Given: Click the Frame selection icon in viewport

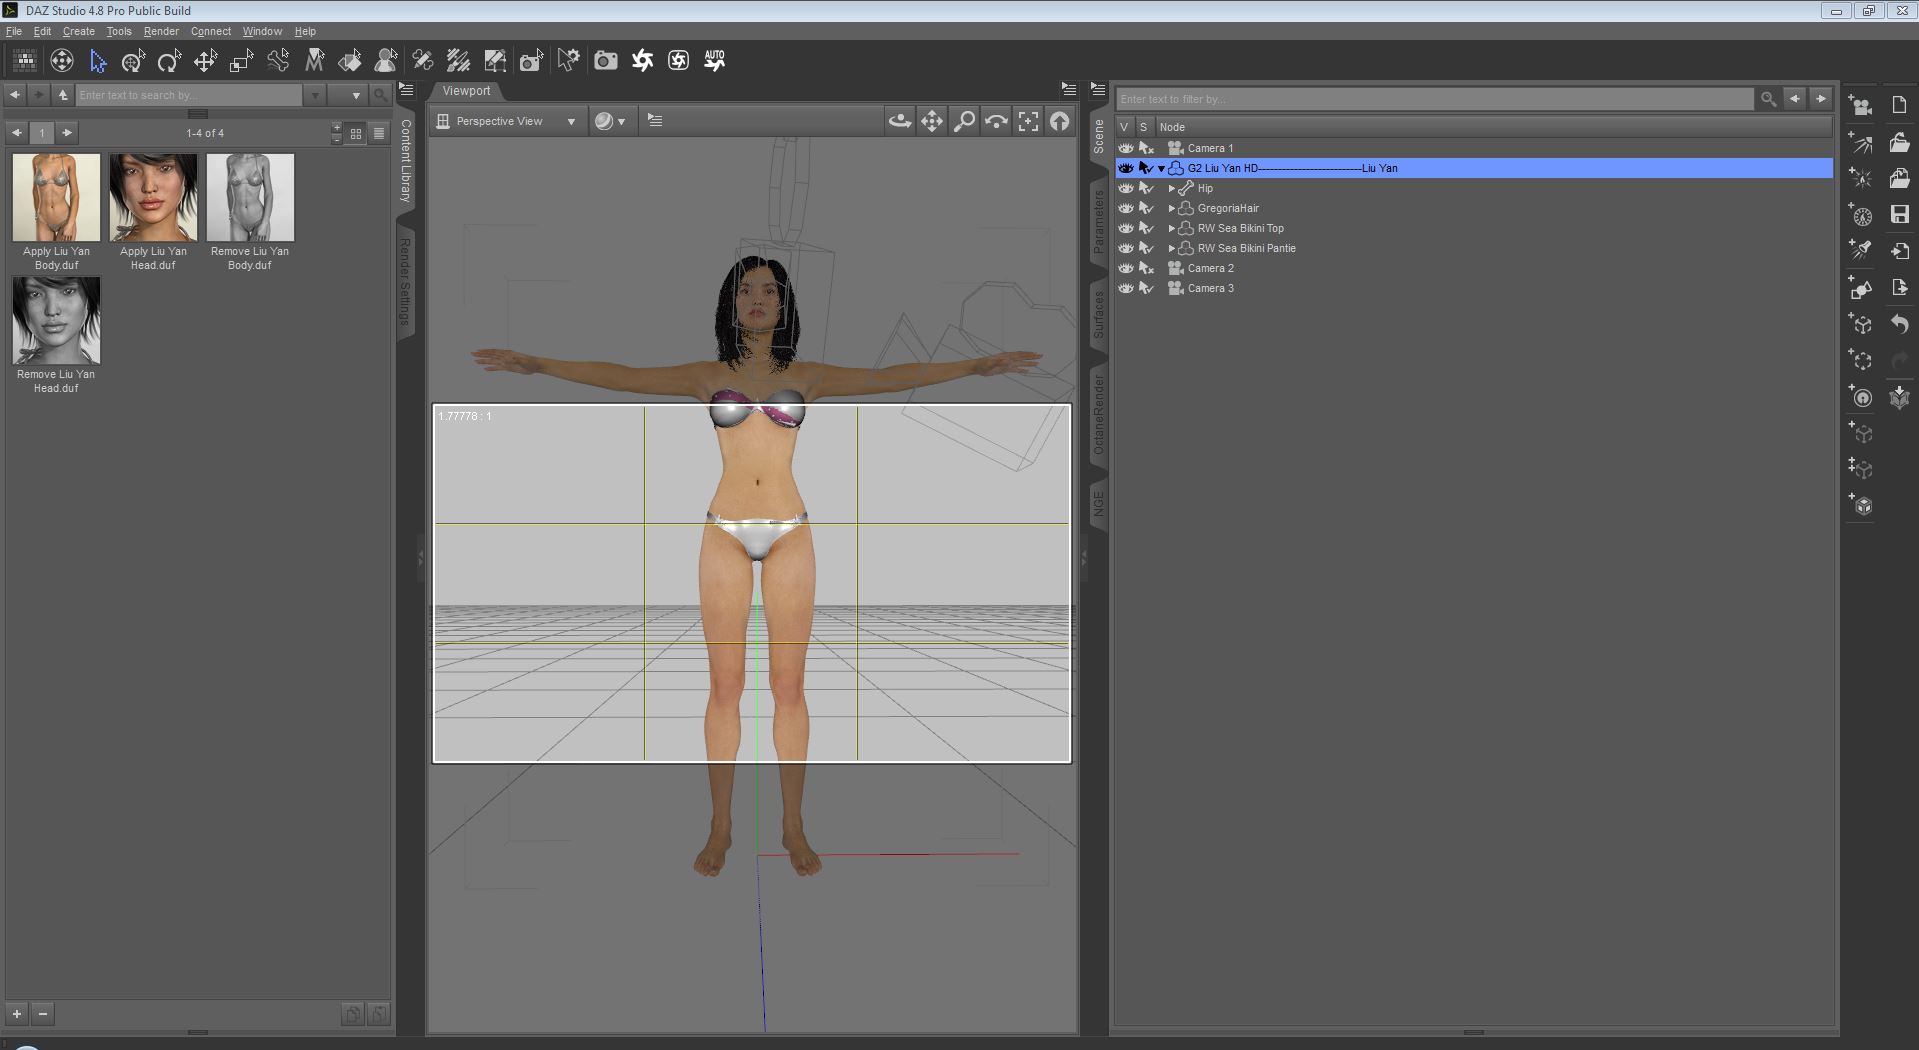Looking at the screenshot, I should (1028, 121).
